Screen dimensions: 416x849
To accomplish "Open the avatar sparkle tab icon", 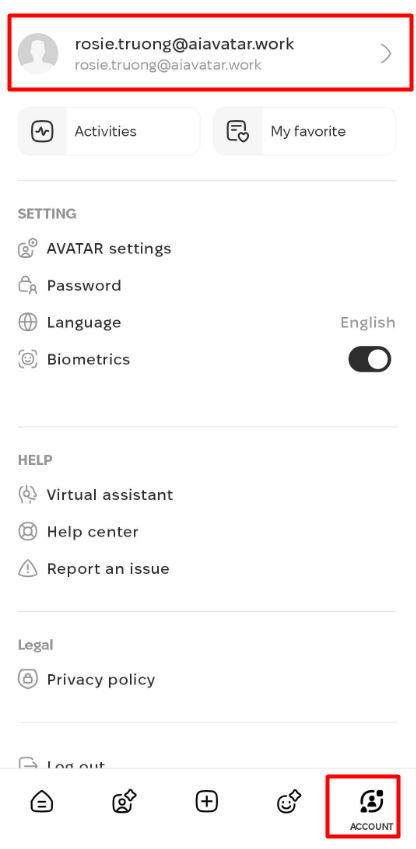I will pyautogui.click(x=124, y=801).
